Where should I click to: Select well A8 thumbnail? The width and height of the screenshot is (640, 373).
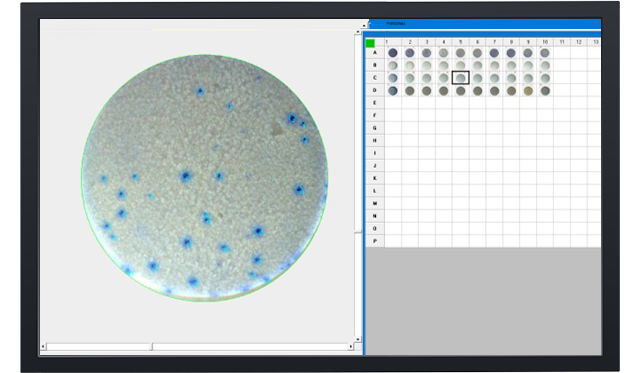[511, 53]
